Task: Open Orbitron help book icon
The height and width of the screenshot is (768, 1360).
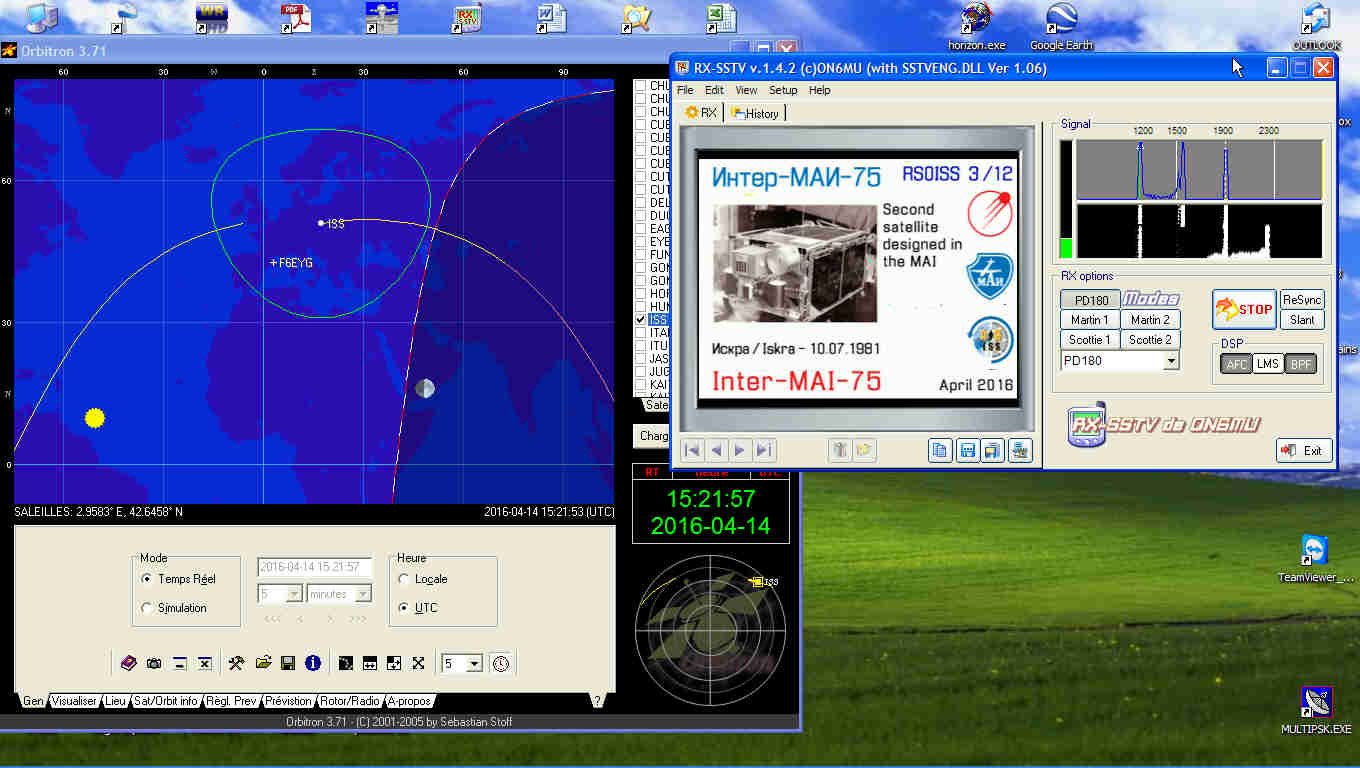Action: (x=129, y=663)
